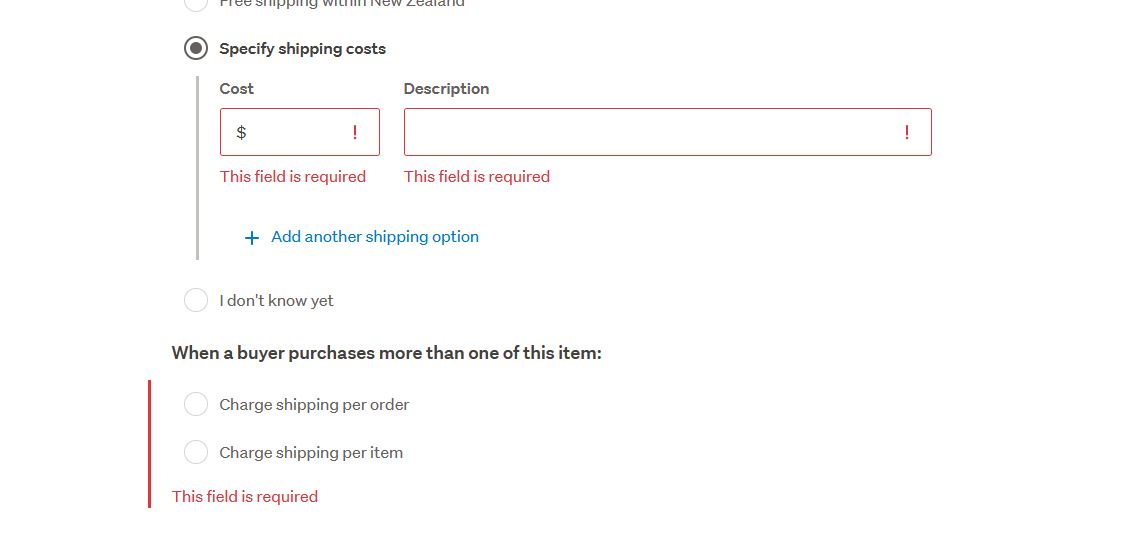Image resolution: width=1131 pixels, height=534 pixels.
Task: Select the Specify shipping costs radio circle
Action: (196, 48)
